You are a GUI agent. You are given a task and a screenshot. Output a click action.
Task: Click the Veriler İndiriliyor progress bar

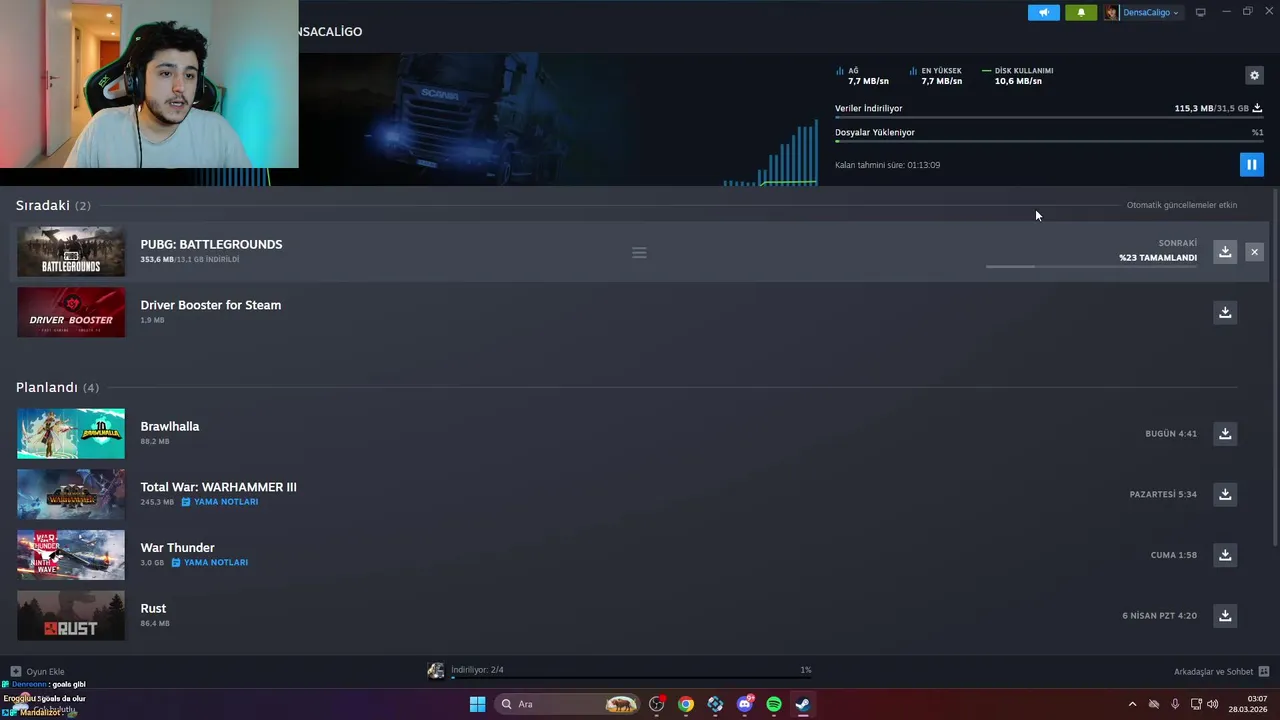coord(1049,118)
